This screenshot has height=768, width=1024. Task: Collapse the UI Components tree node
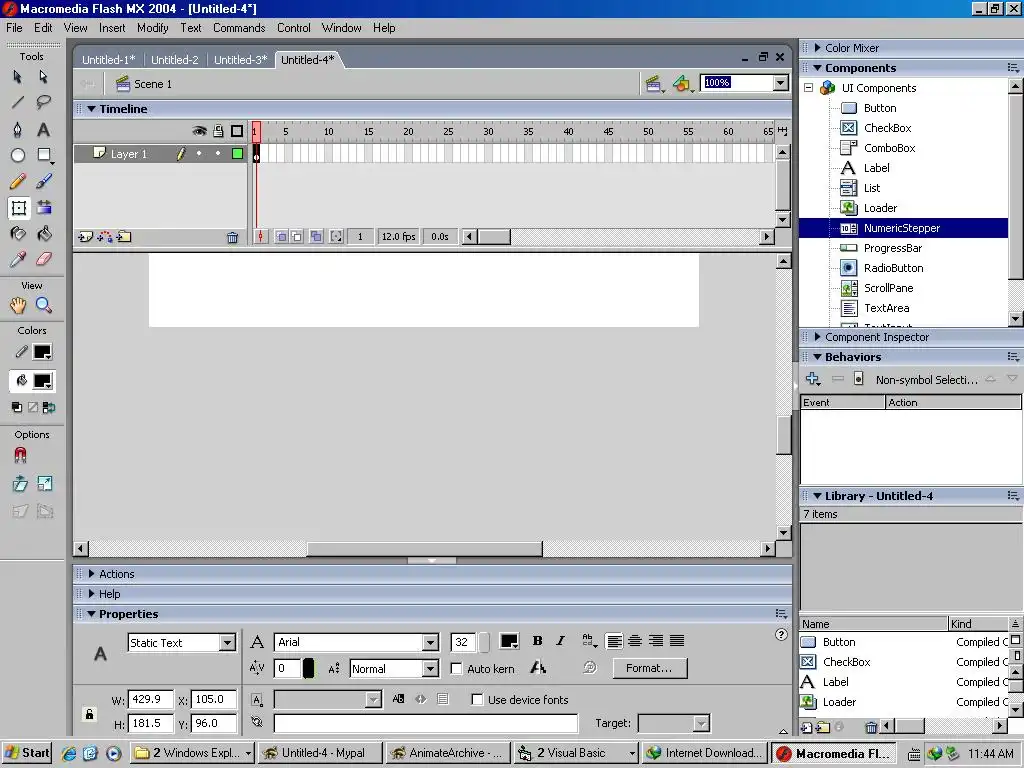808,88
